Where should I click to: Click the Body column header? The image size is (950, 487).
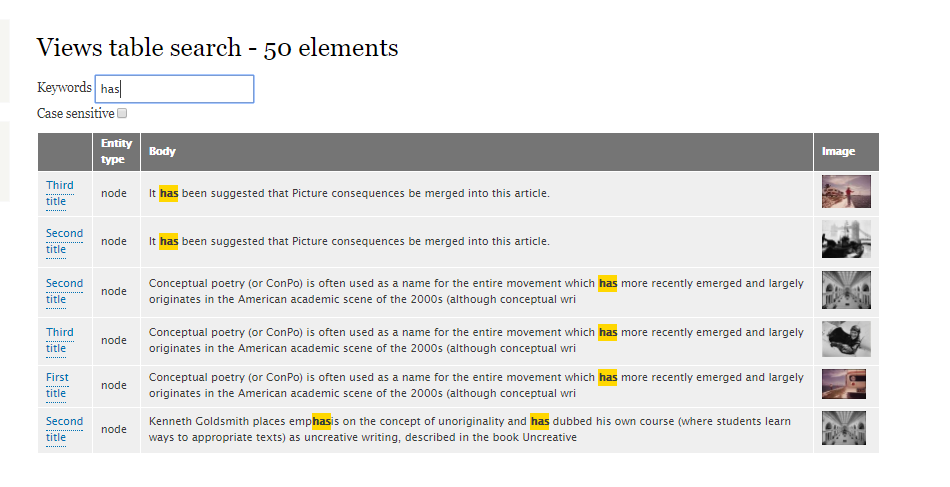click(x=162, y=152)
